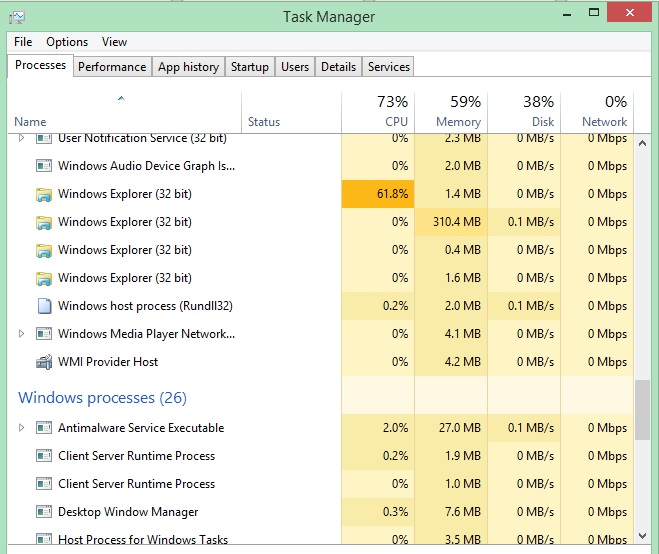
Task: Click folder icon of Explorer using 1.6 MB
Action: pos(44,278)
